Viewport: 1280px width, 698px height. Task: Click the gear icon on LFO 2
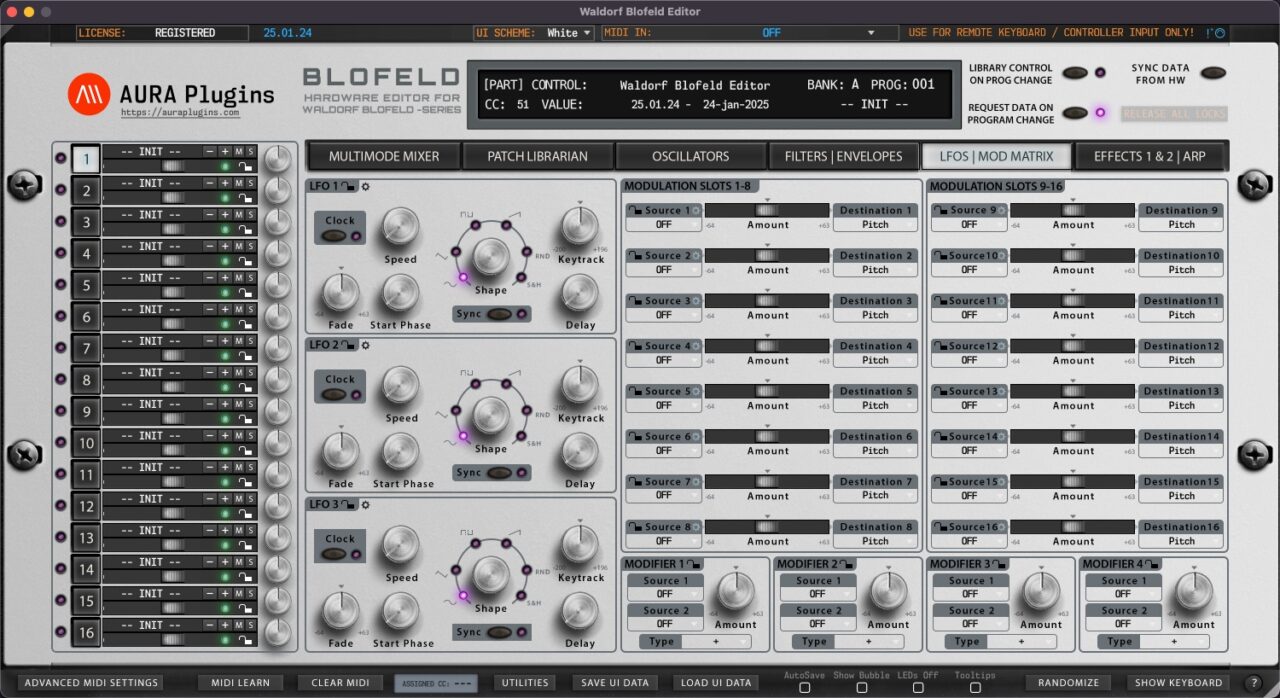tap(365, 343)
